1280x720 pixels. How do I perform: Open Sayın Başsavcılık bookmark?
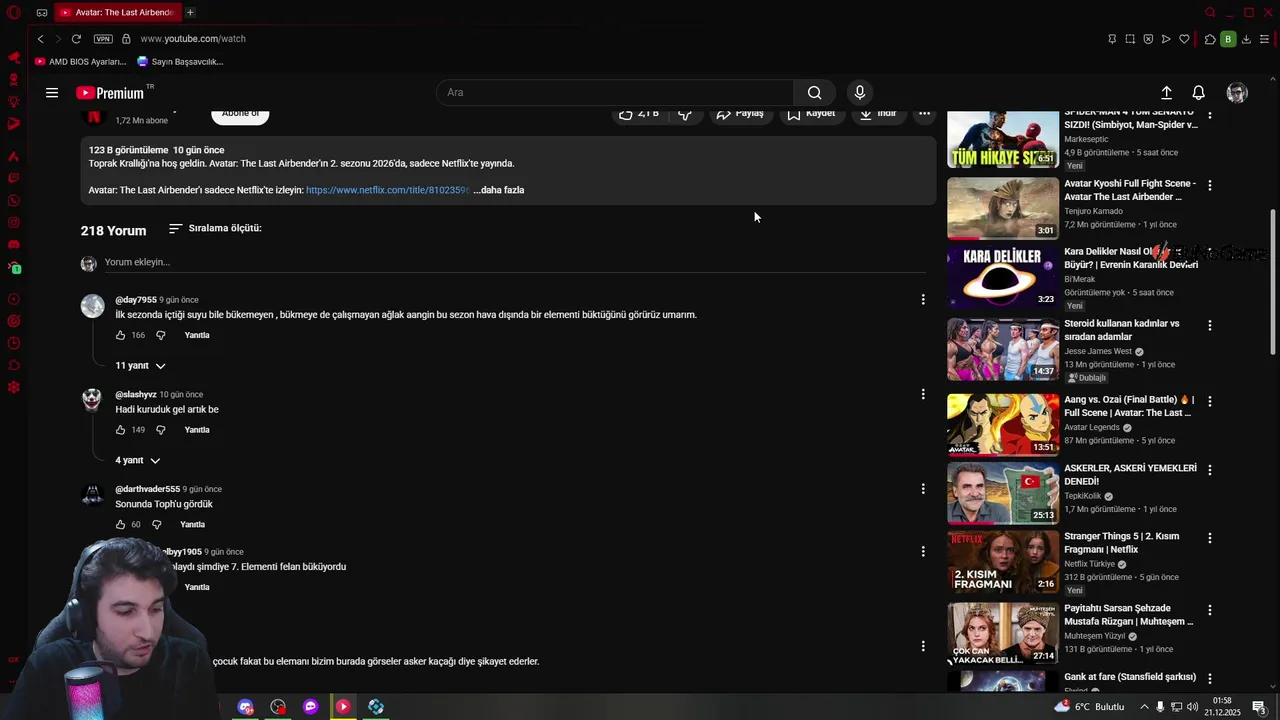coord(180,61)
